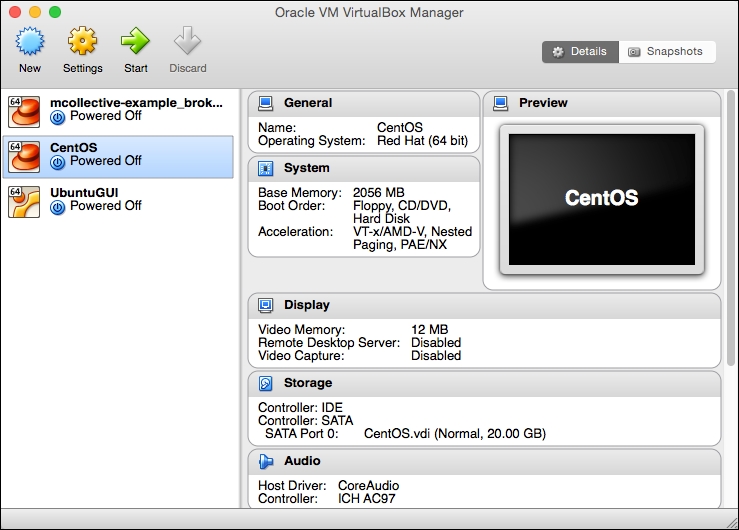Click the CentOS preview thumbnail
Screen dimensions: 739x530
(602, 199)
